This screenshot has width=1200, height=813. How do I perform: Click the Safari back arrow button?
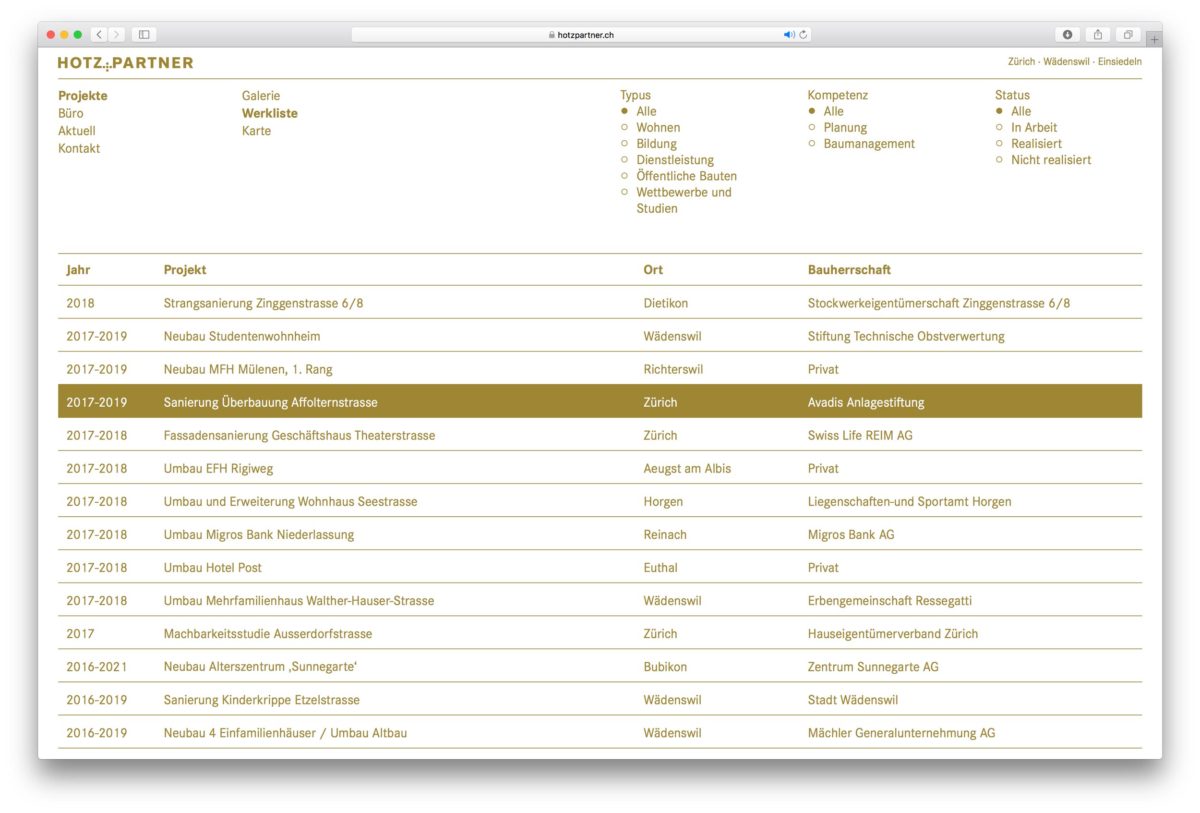[x=99, y=35]
